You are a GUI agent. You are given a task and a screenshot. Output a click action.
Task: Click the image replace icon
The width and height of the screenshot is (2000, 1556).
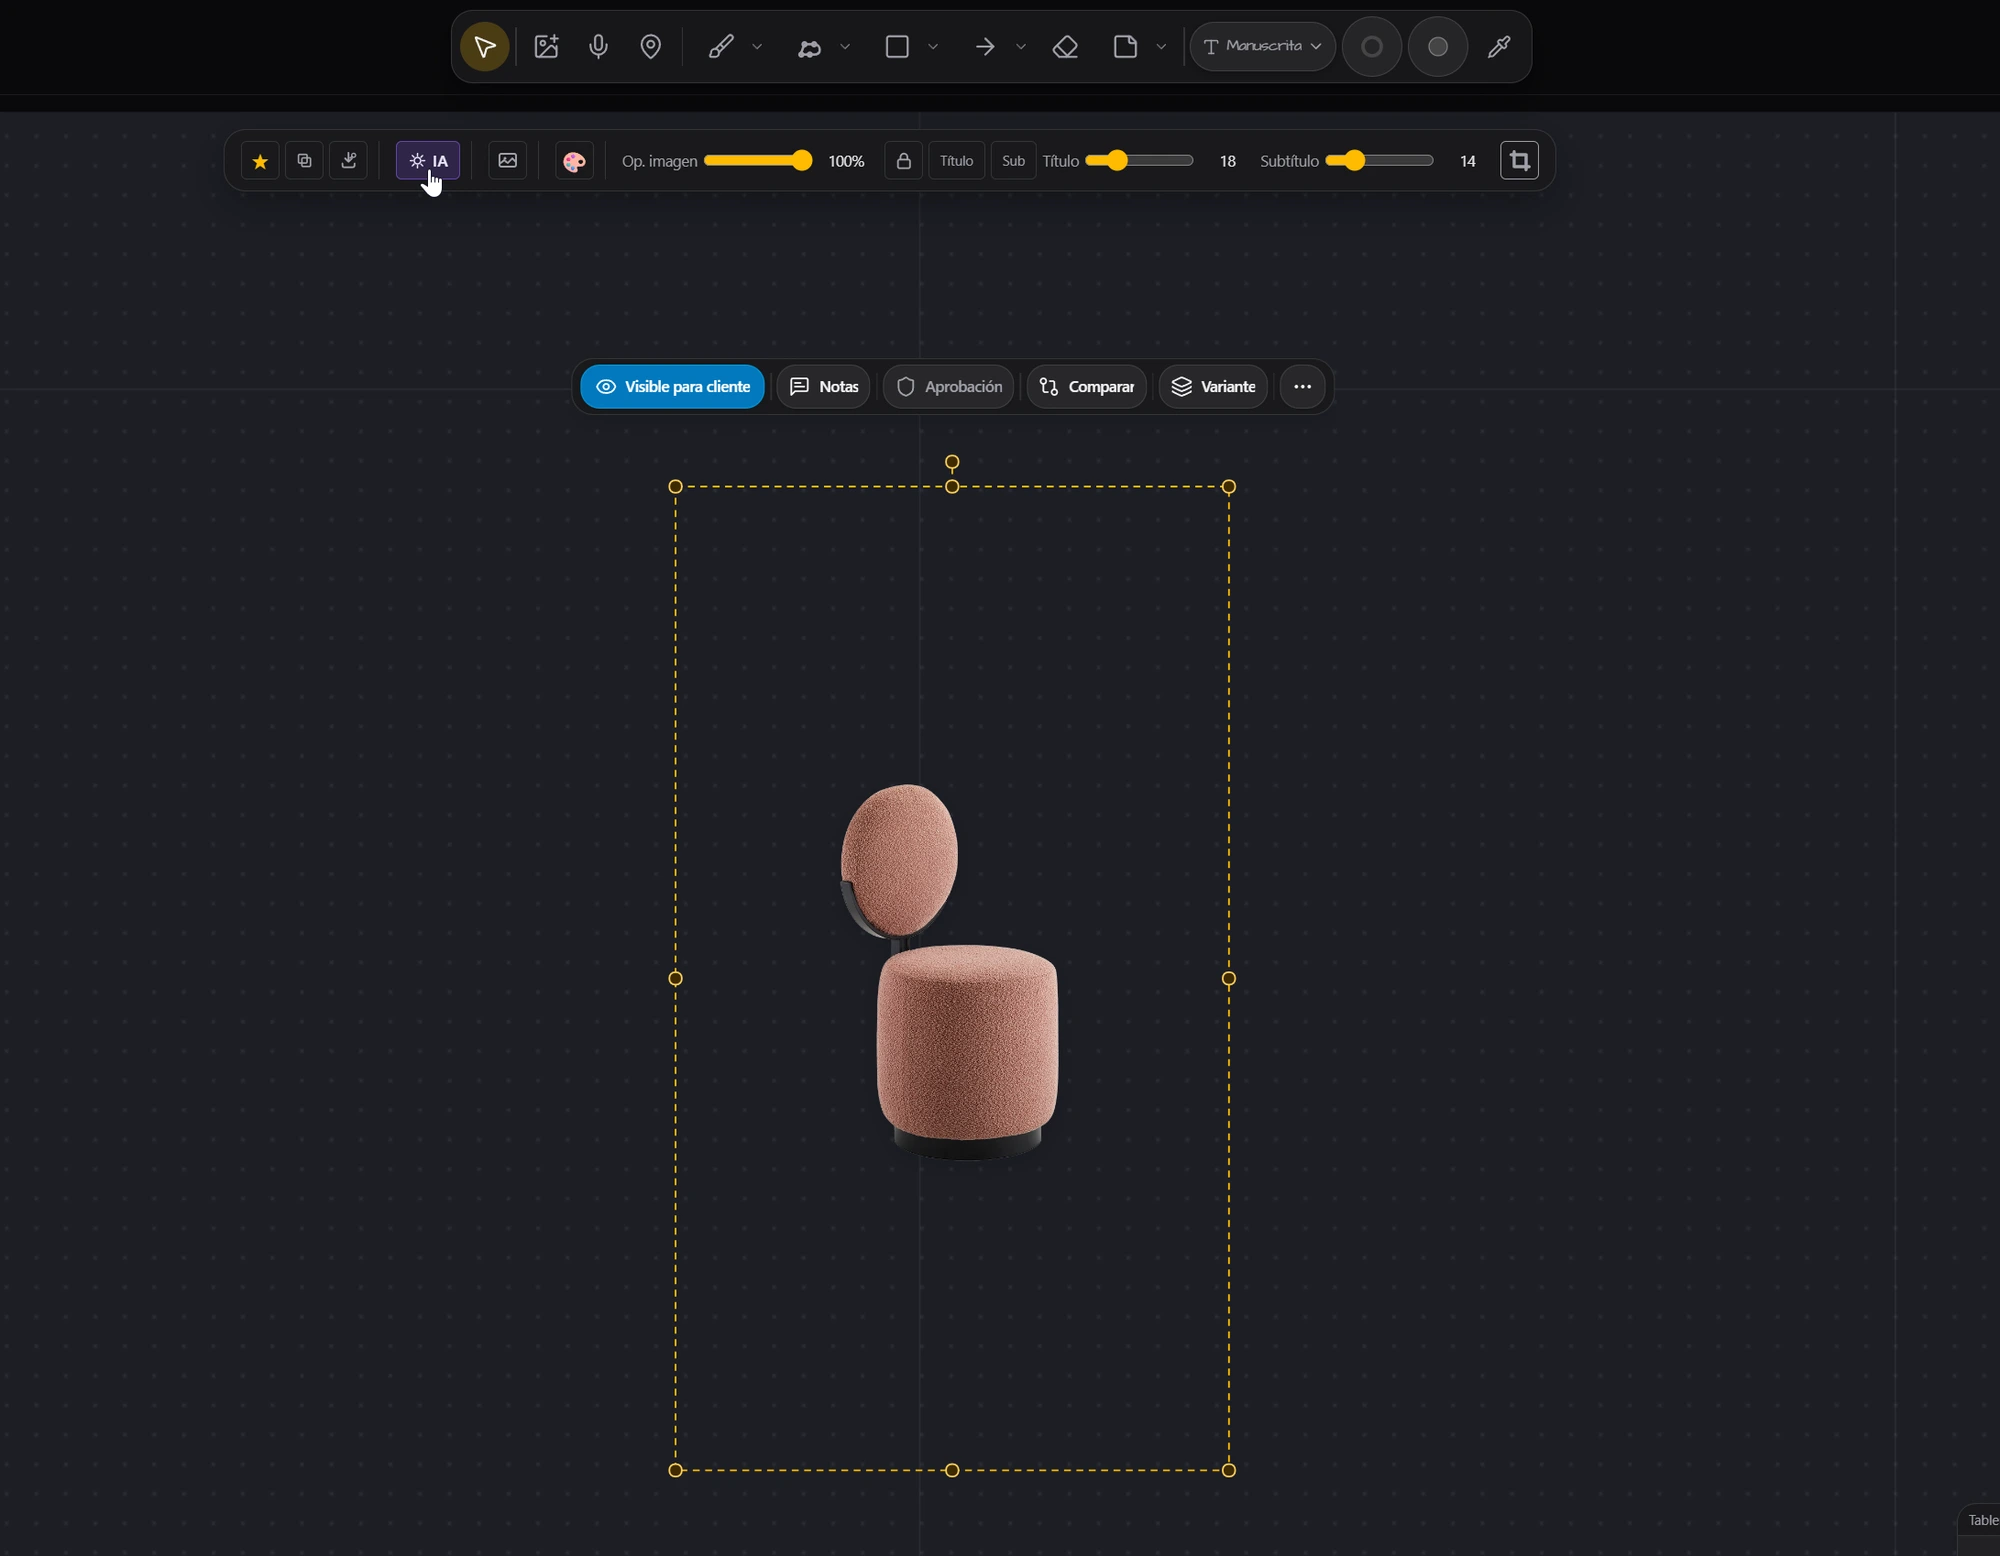click(x=508, y=161)
